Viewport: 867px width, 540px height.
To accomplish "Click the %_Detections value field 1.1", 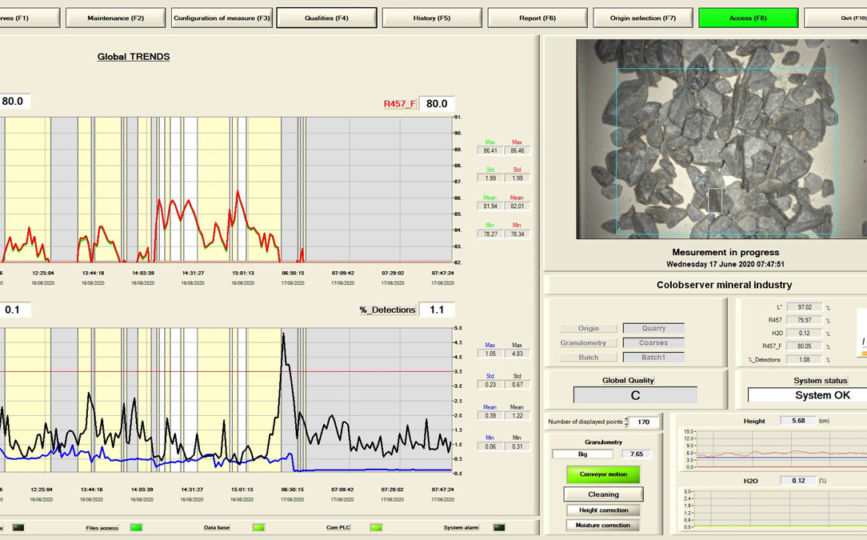I will pos(436,310).
